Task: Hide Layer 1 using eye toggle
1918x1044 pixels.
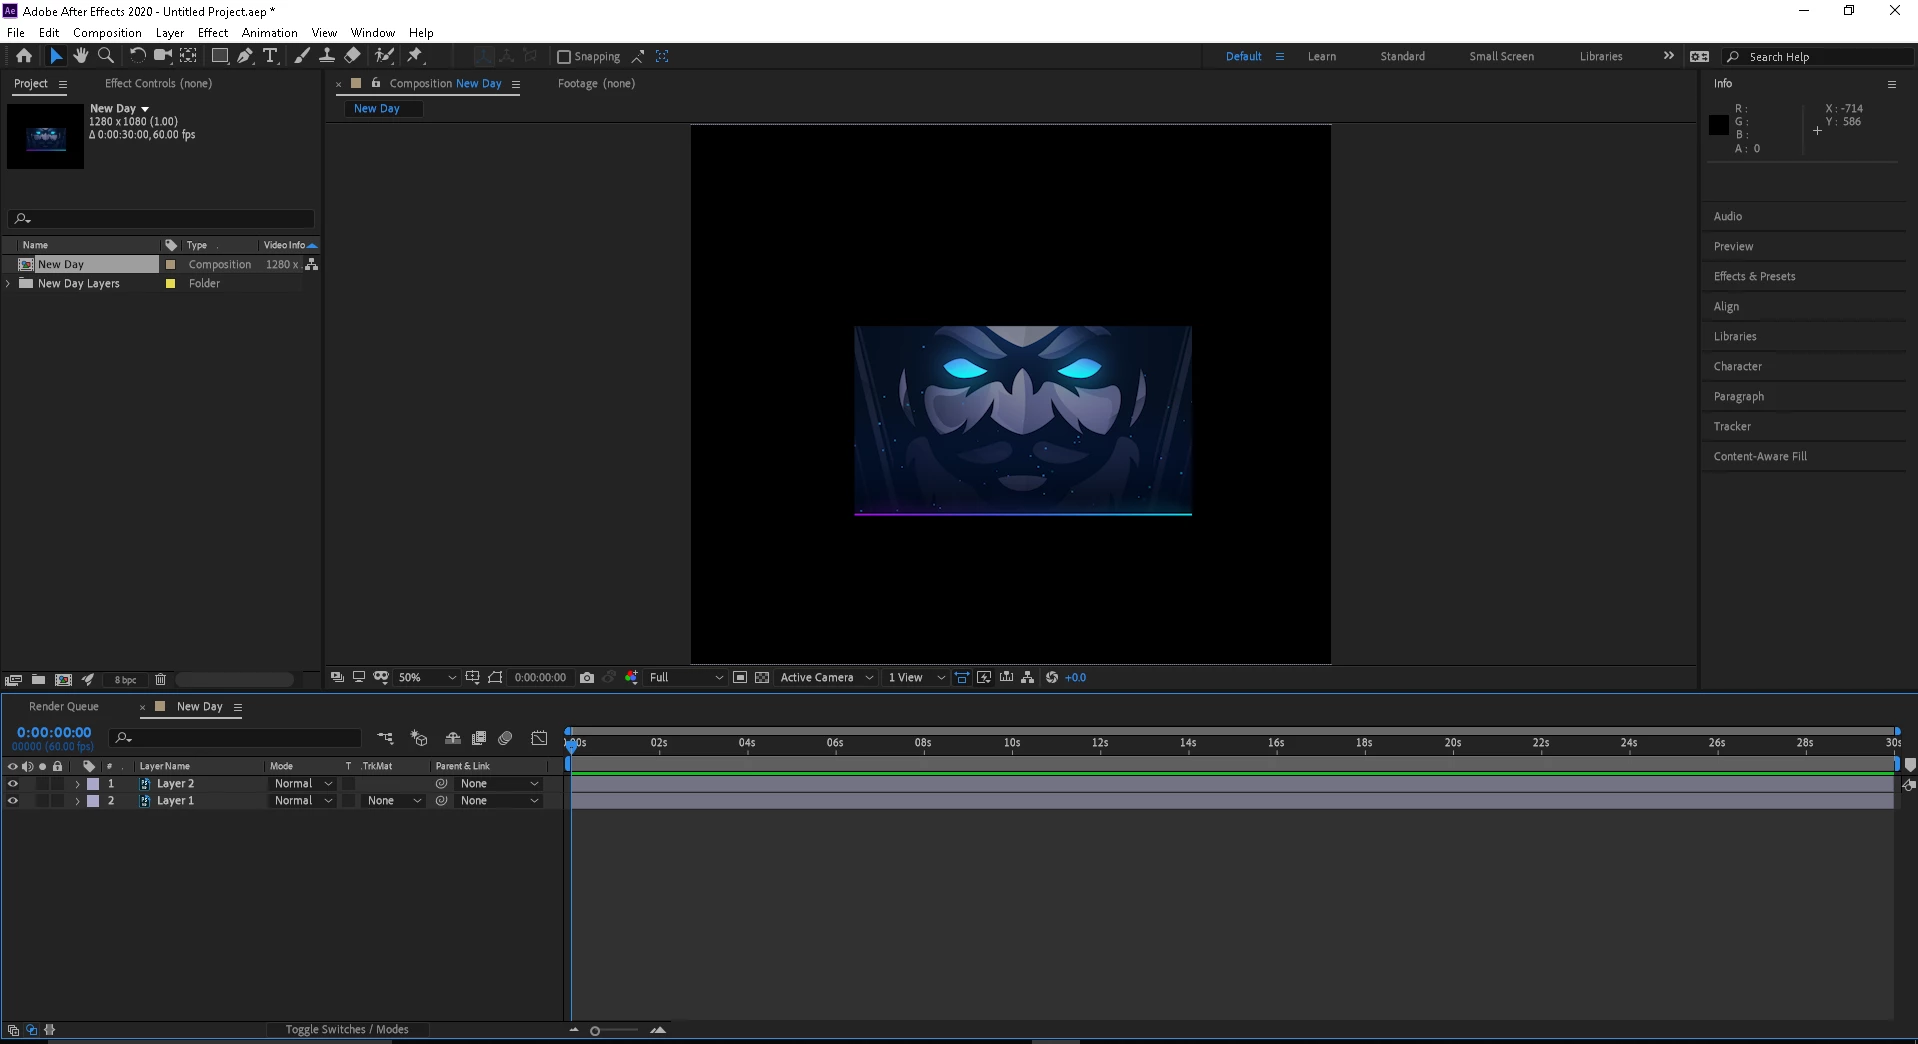Action: pyautogui.click(x=13, y=801)
